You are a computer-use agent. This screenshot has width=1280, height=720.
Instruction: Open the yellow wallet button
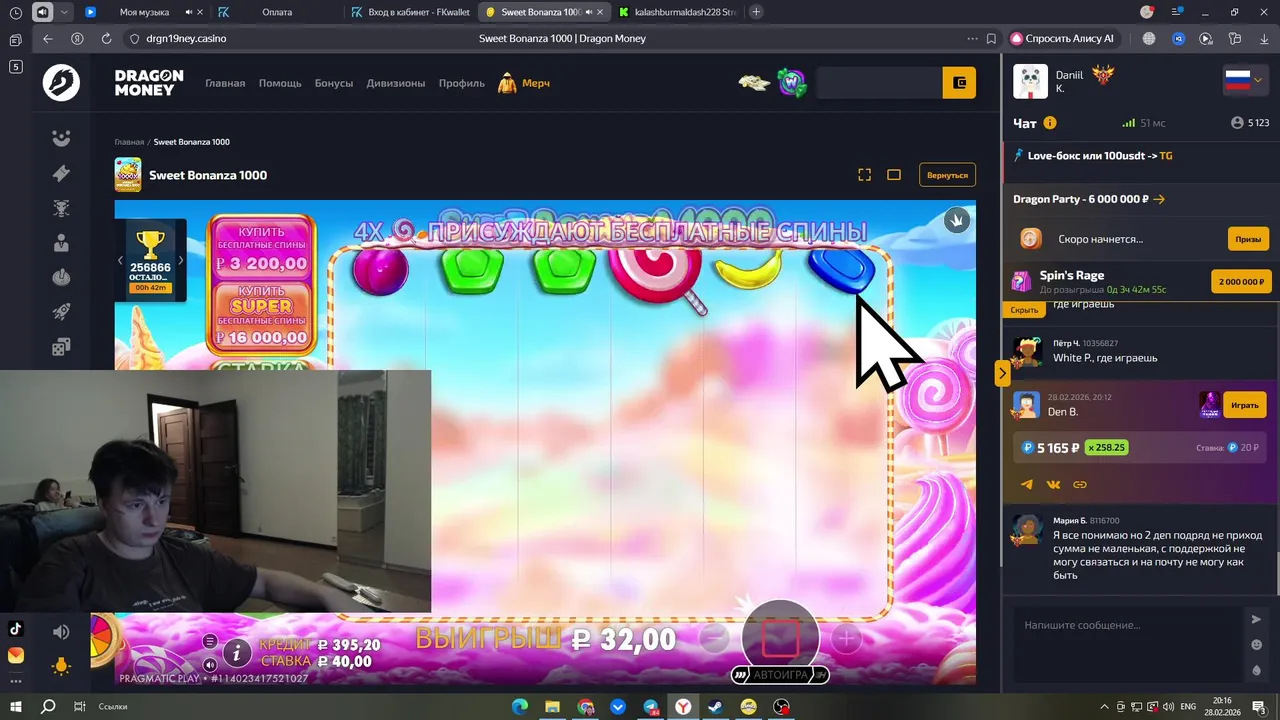pos(959,82)
